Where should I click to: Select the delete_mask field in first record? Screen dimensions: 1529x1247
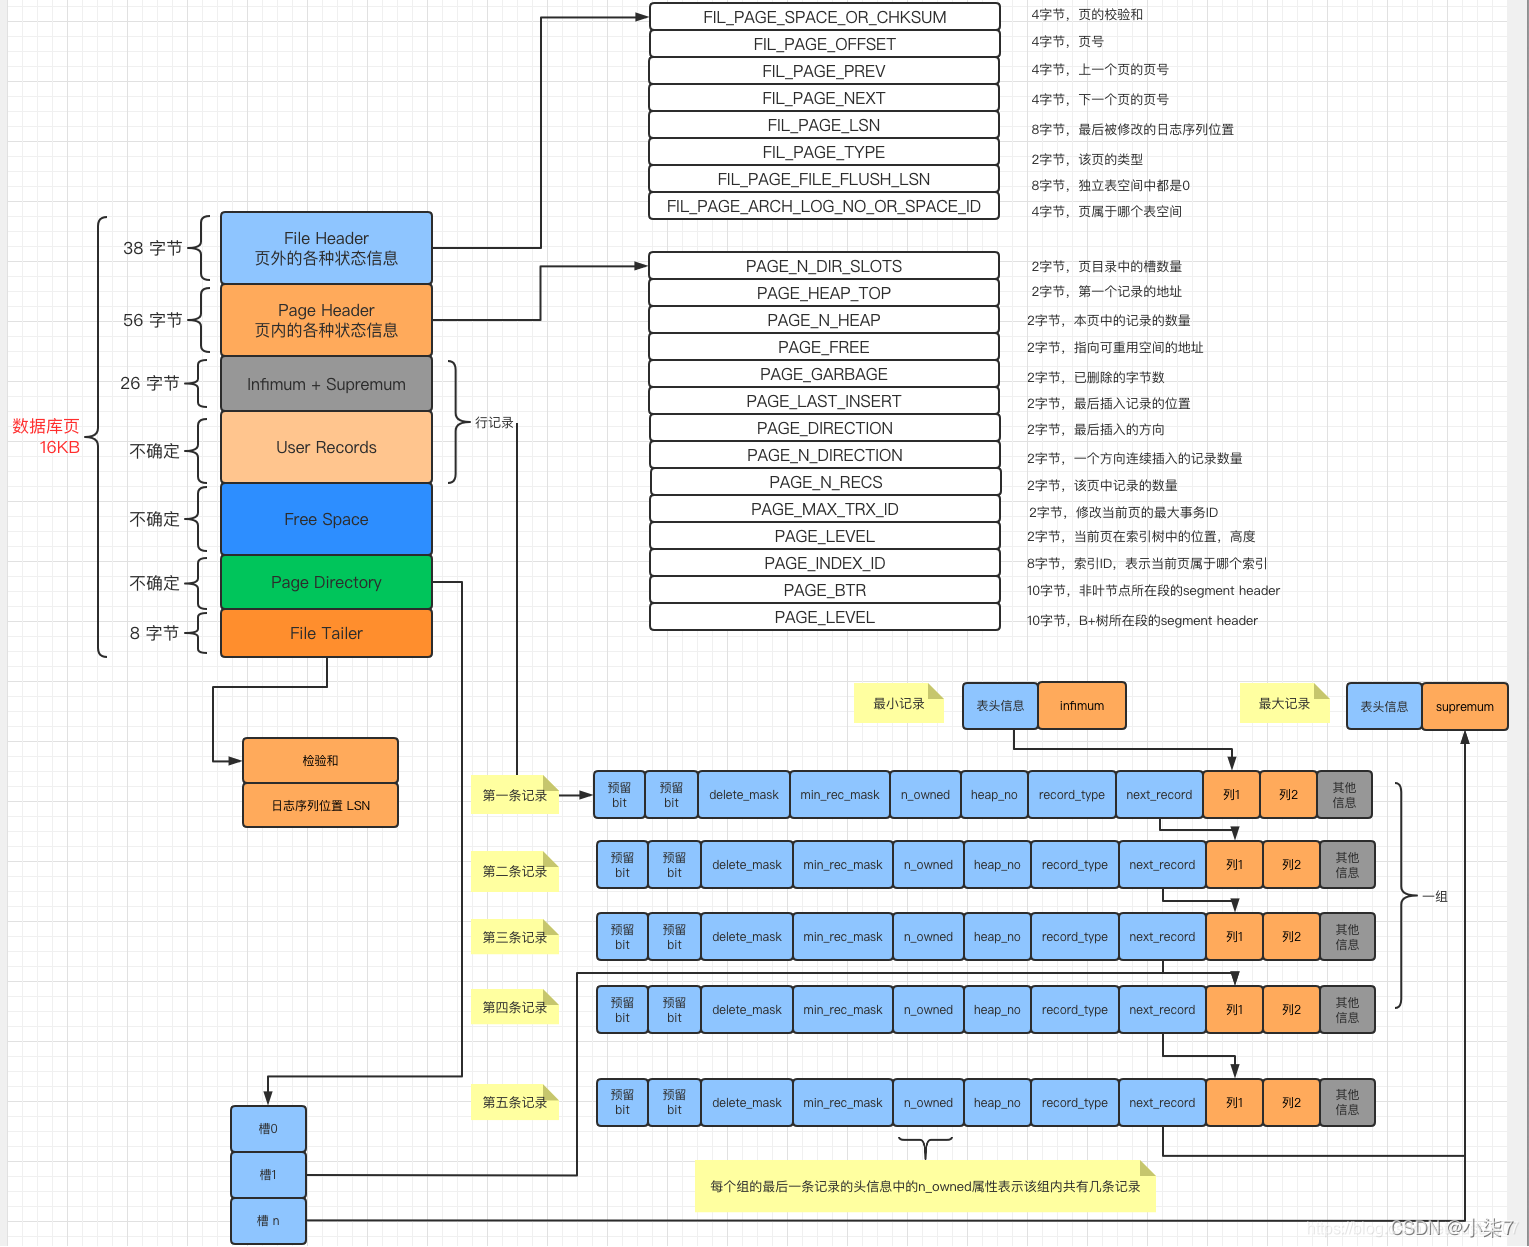[743, 794]
